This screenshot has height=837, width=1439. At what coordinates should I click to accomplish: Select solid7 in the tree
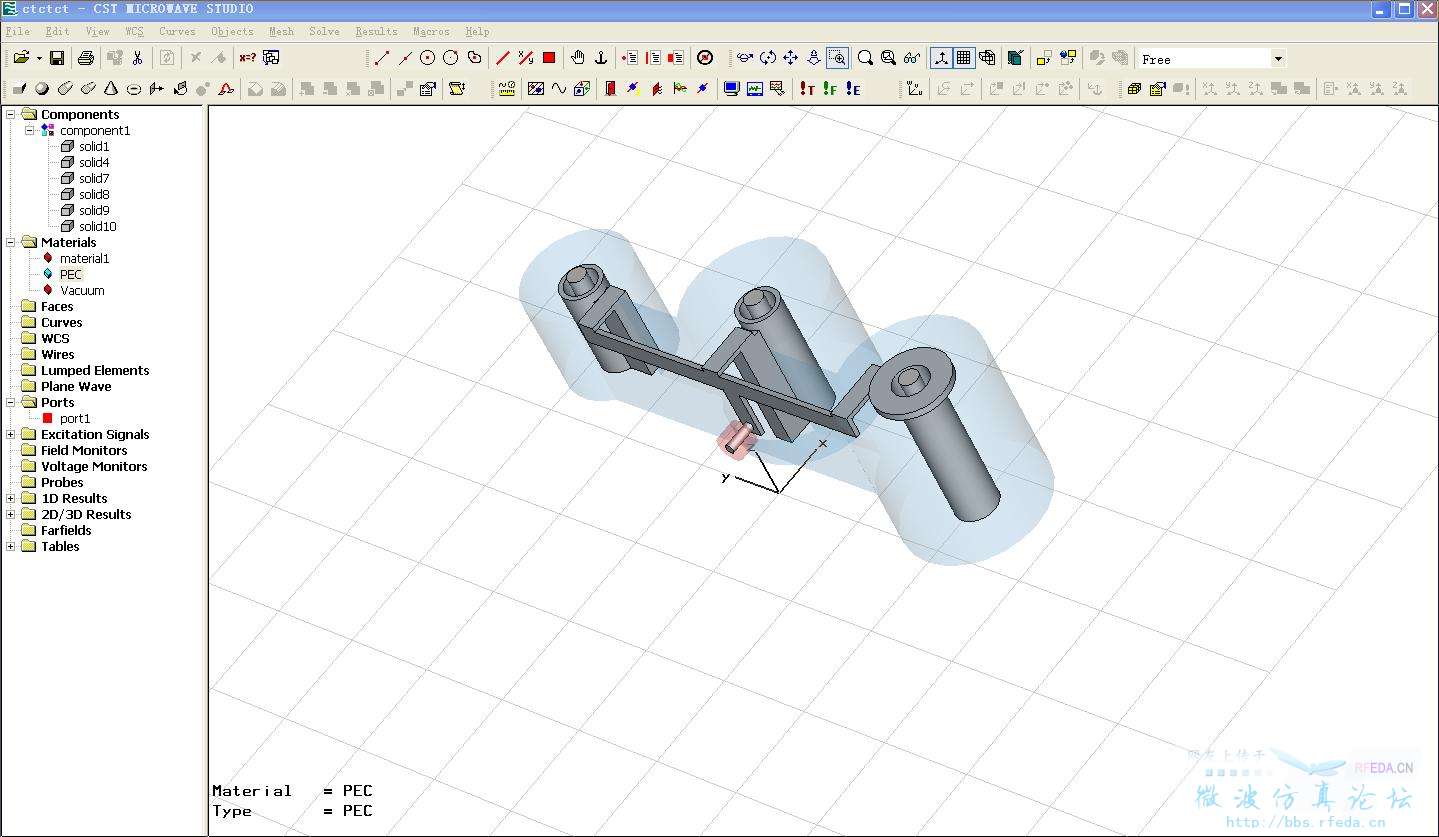(94, 178)
